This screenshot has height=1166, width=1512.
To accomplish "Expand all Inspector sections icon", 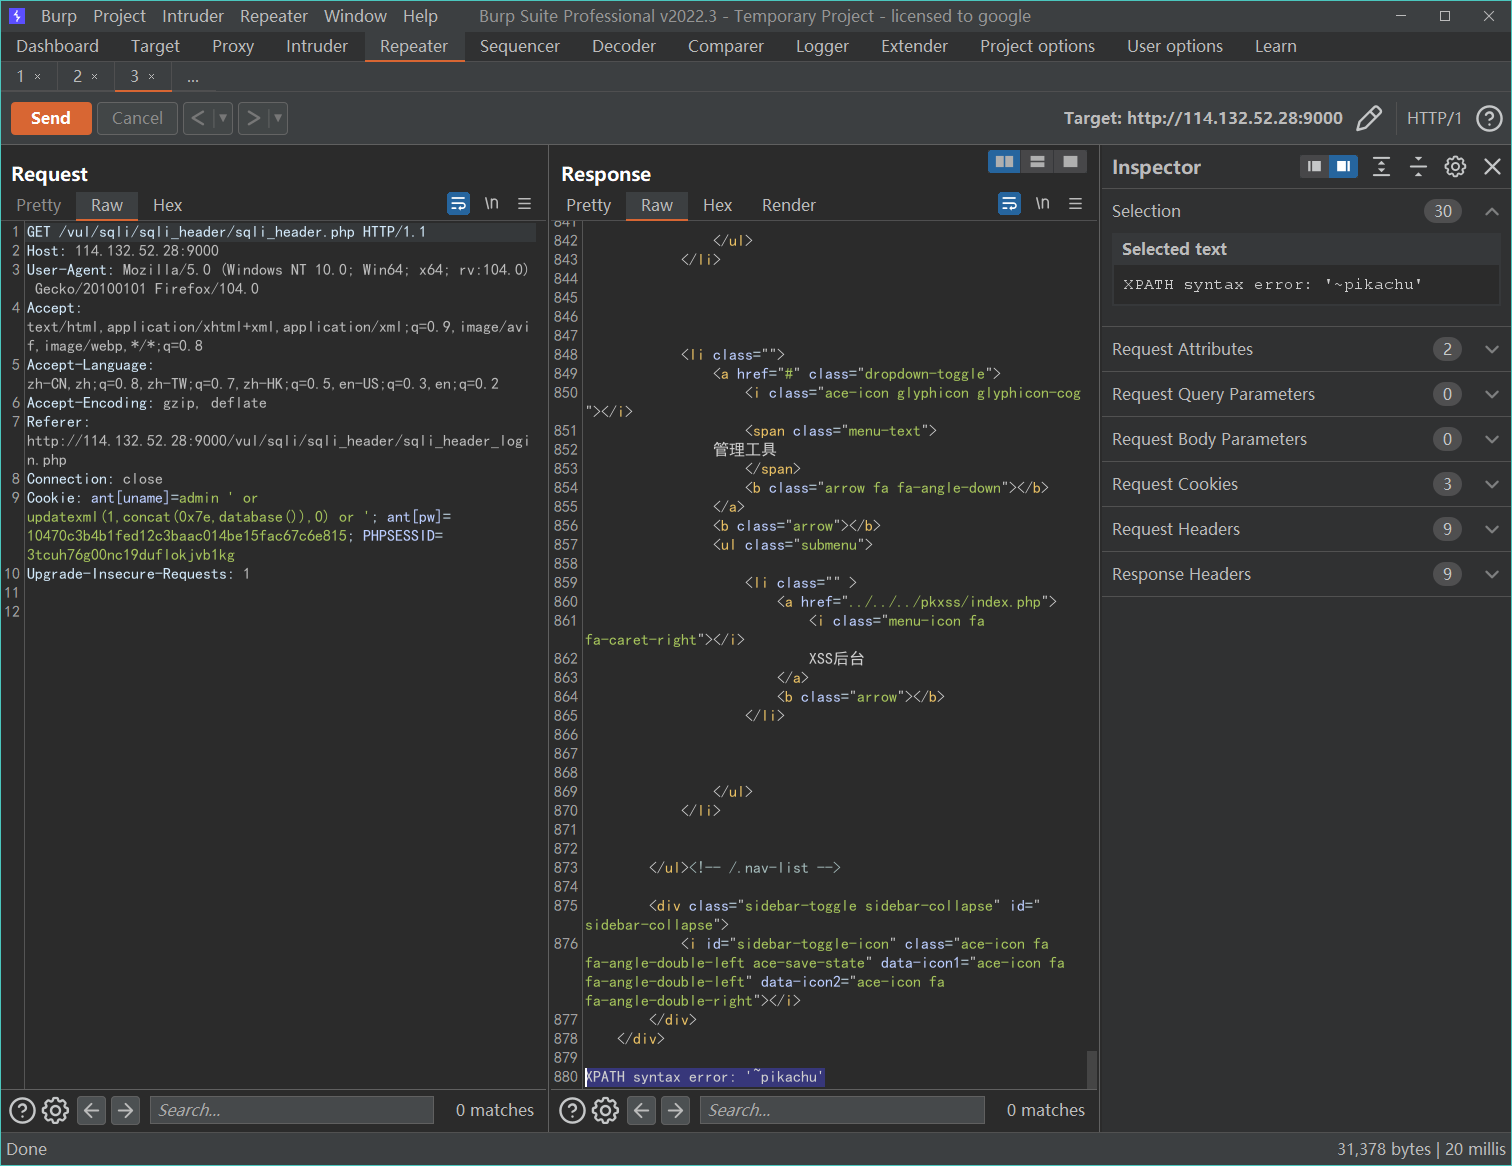I will coord(1381,167).
